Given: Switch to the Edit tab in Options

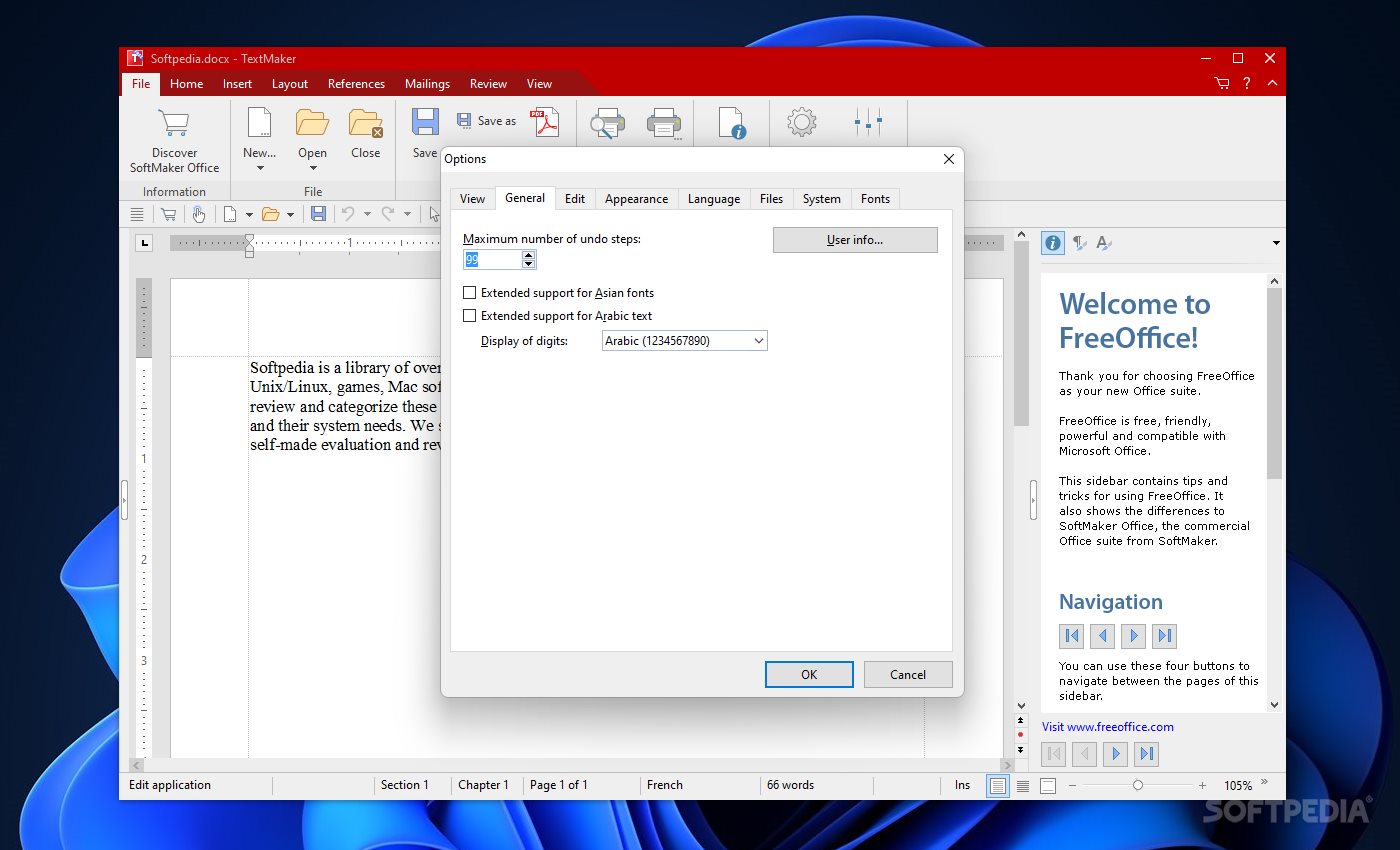Looking at the screenshot, I should coord(575,199).
